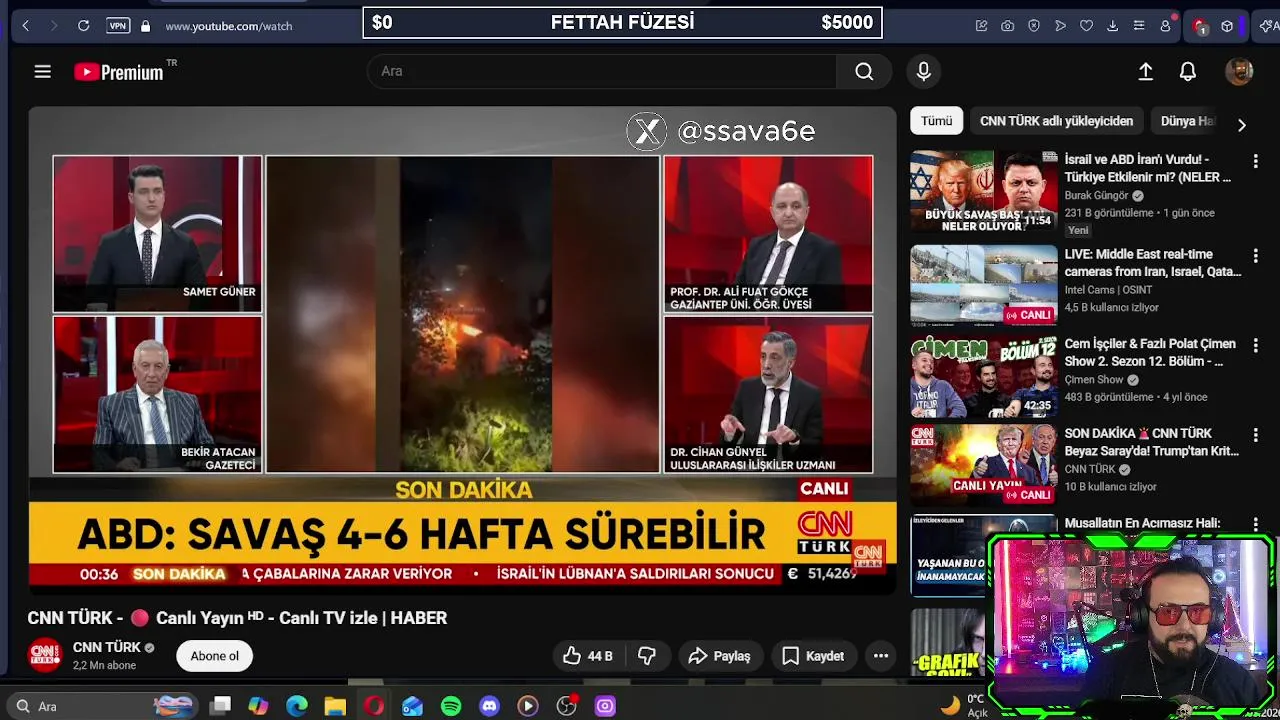The height and width of the screenshot is (720, 1280).
Task: Open the ad blocker shield icon
Action: (x=1034, y=26)
